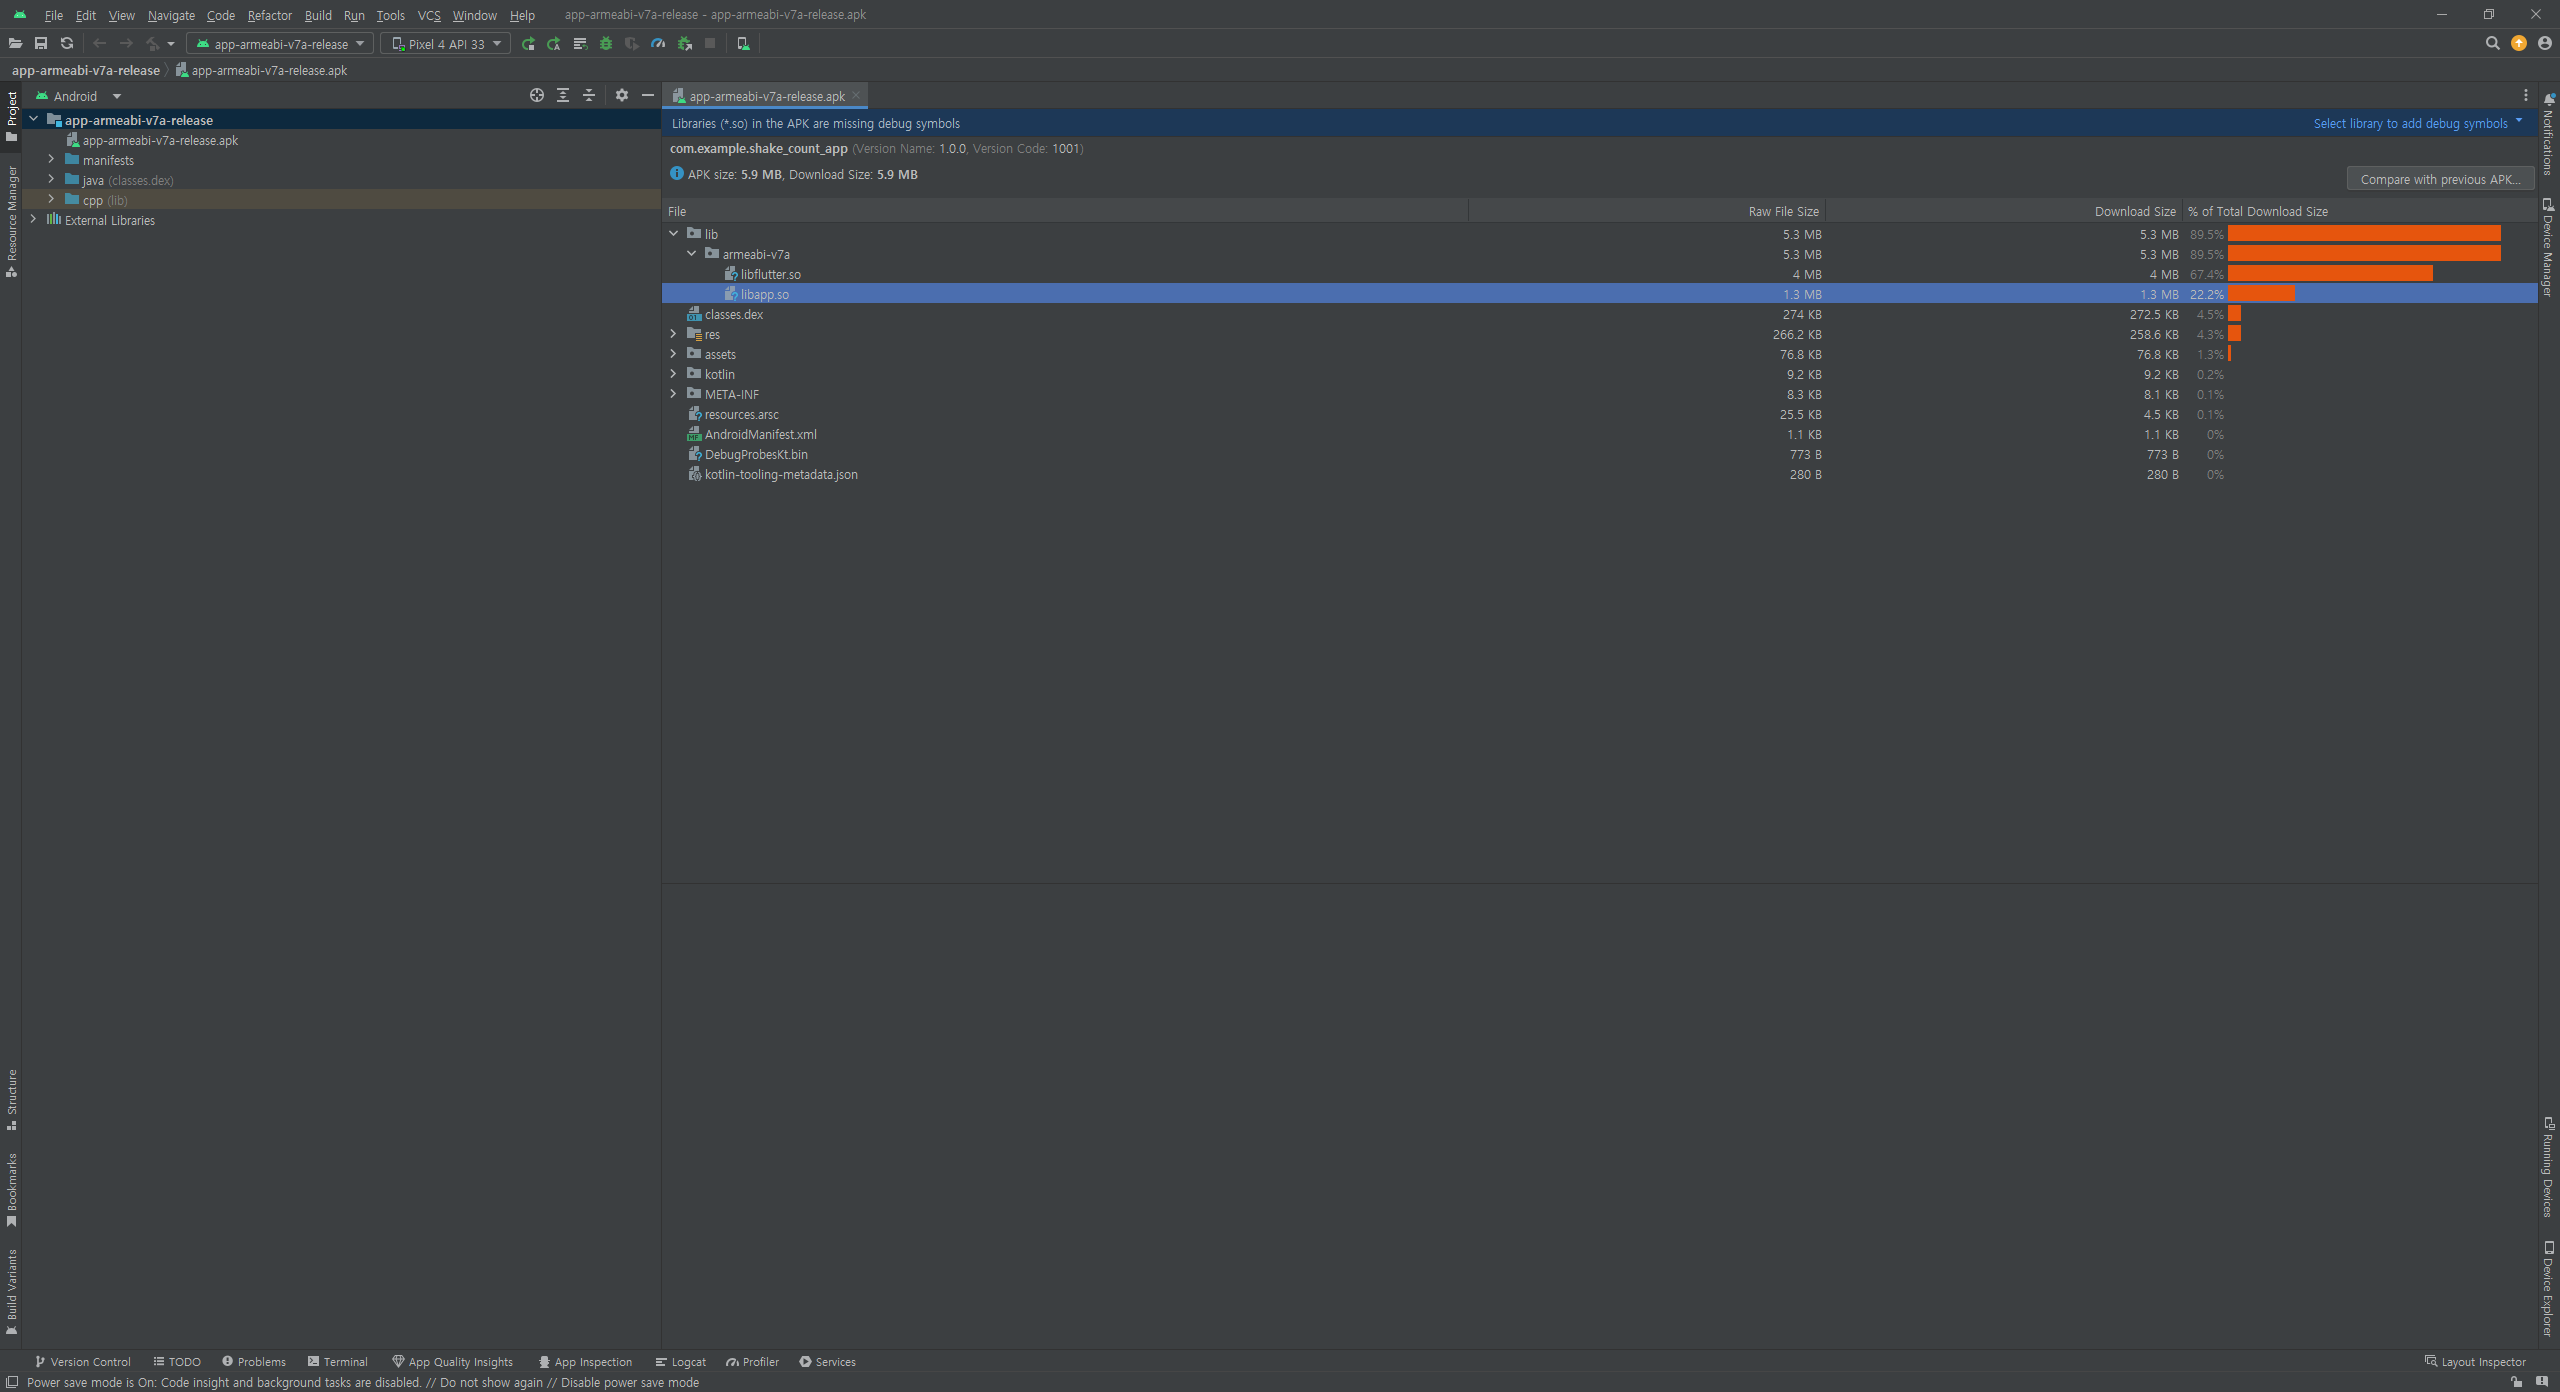Toggle the Build Variants tool window
The height and width of the screenshot is (1392, 2560).
coord(11,1290)
